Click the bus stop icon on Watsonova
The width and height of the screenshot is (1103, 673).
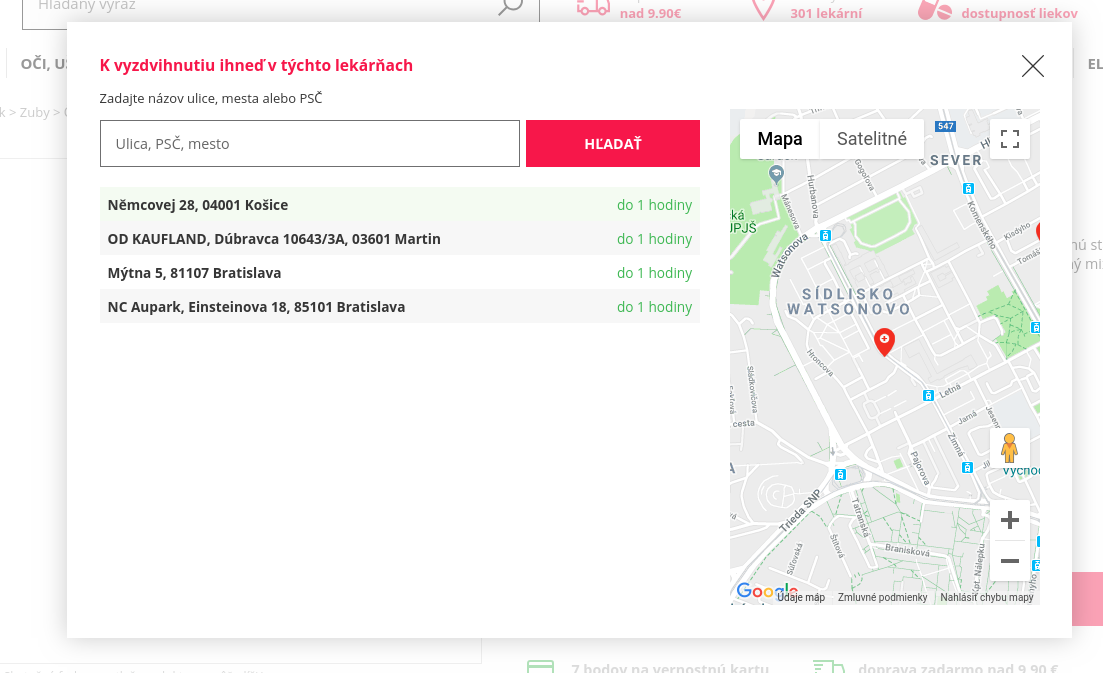coord(826,236)
